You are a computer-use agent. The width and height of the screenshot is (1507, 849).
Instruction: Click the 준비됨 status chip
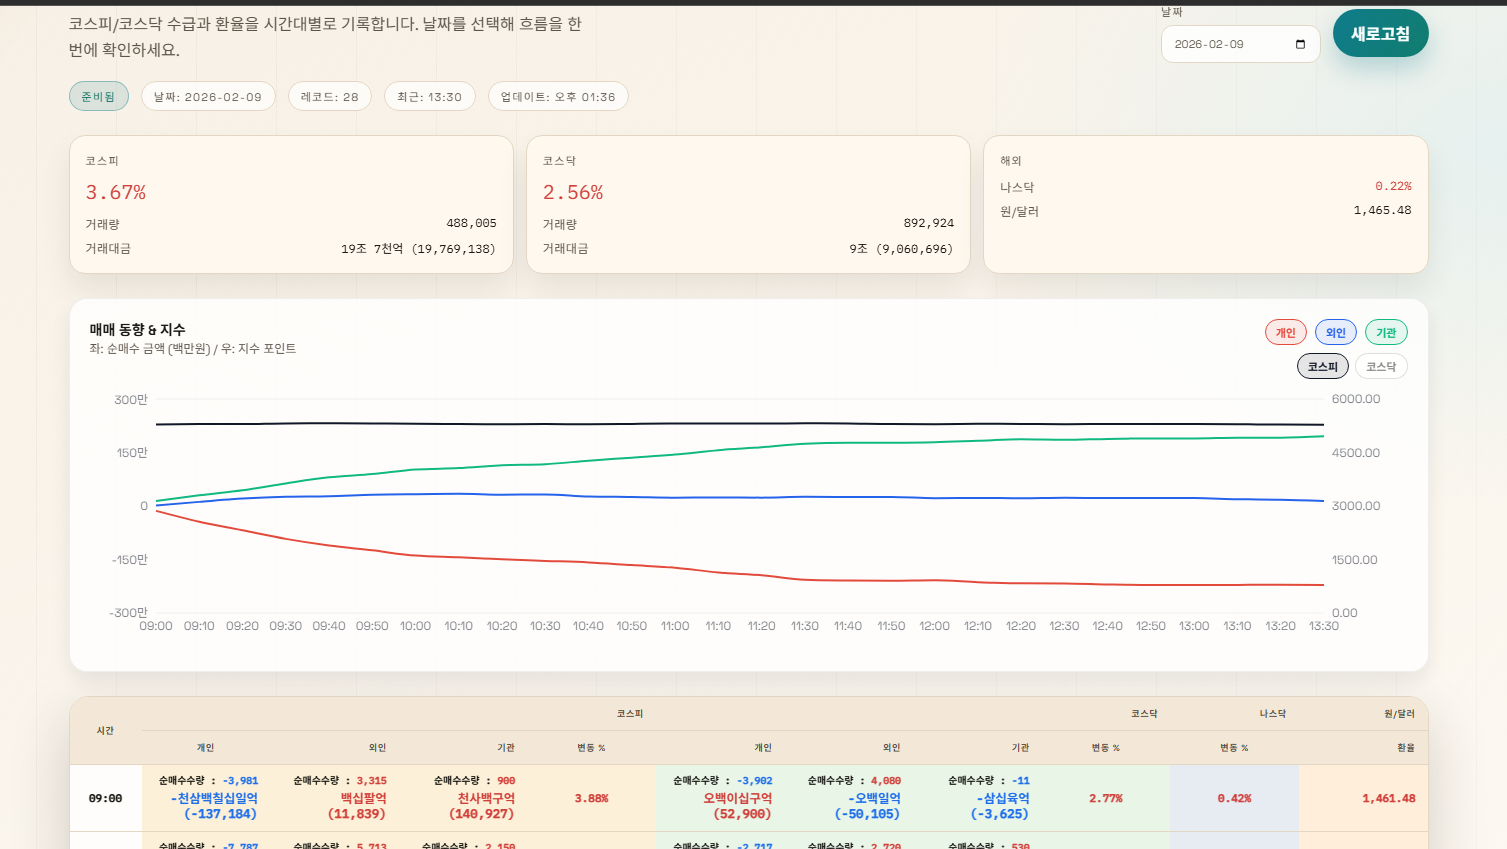pyautogui.click(x=98, y=96)
